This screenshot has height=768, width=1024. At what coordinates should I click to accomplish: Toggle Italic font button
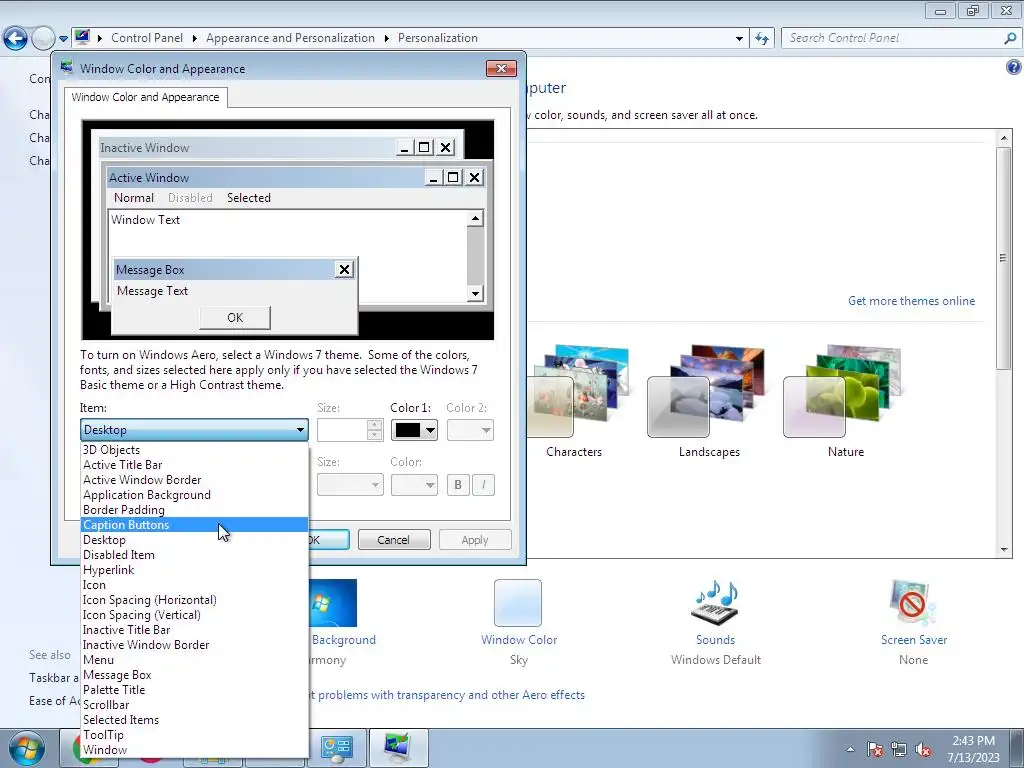click(483, 485)
